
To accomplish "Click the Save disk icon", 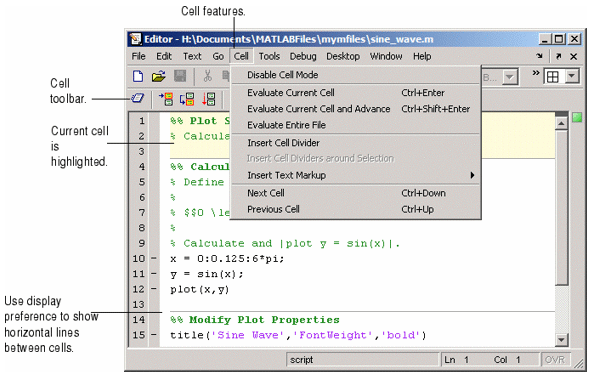I will tap(180, 76).
